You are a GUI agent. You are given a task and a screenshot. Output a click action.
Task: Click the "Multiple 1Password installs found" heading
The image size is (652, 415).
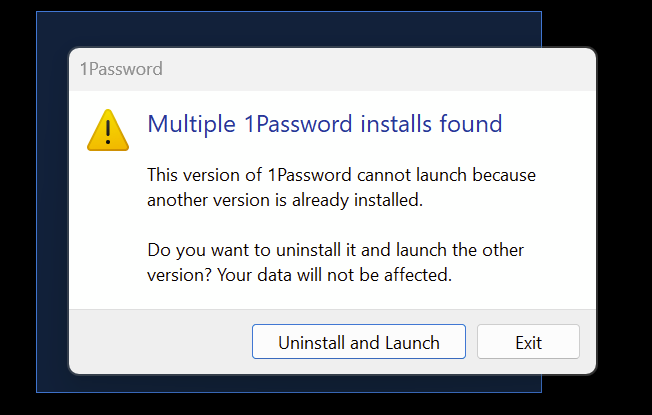[324, 125]
